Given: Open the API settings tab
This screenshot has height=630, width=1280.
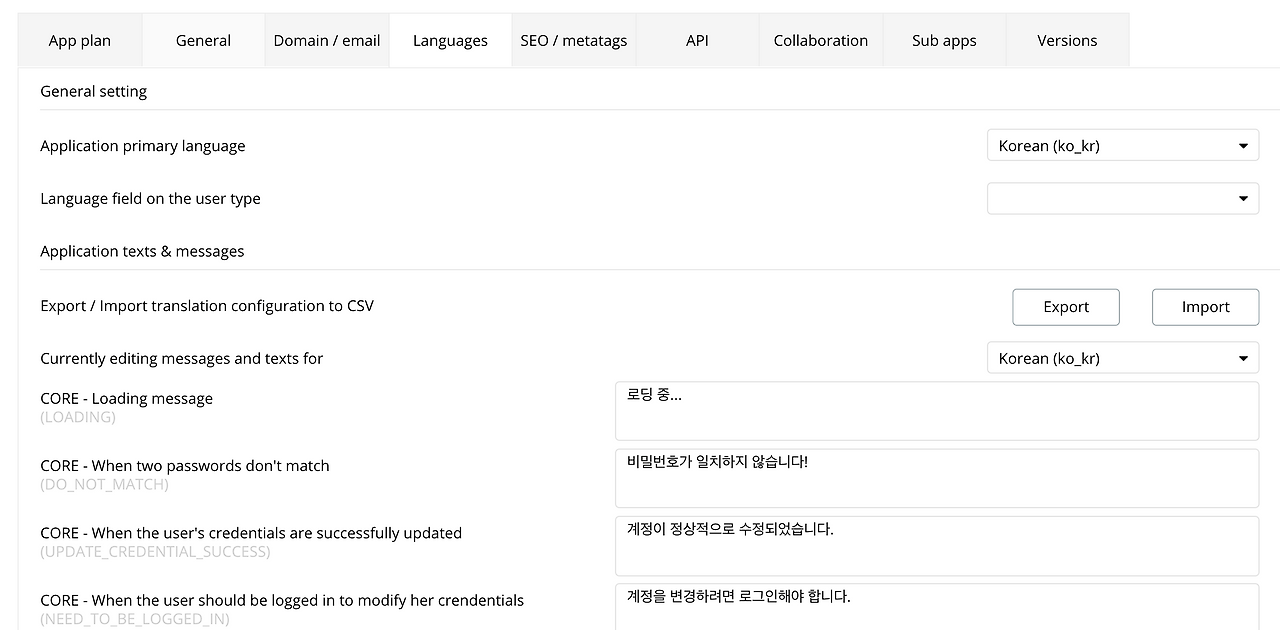Looking at the screenshot, I should click(697, 40).
